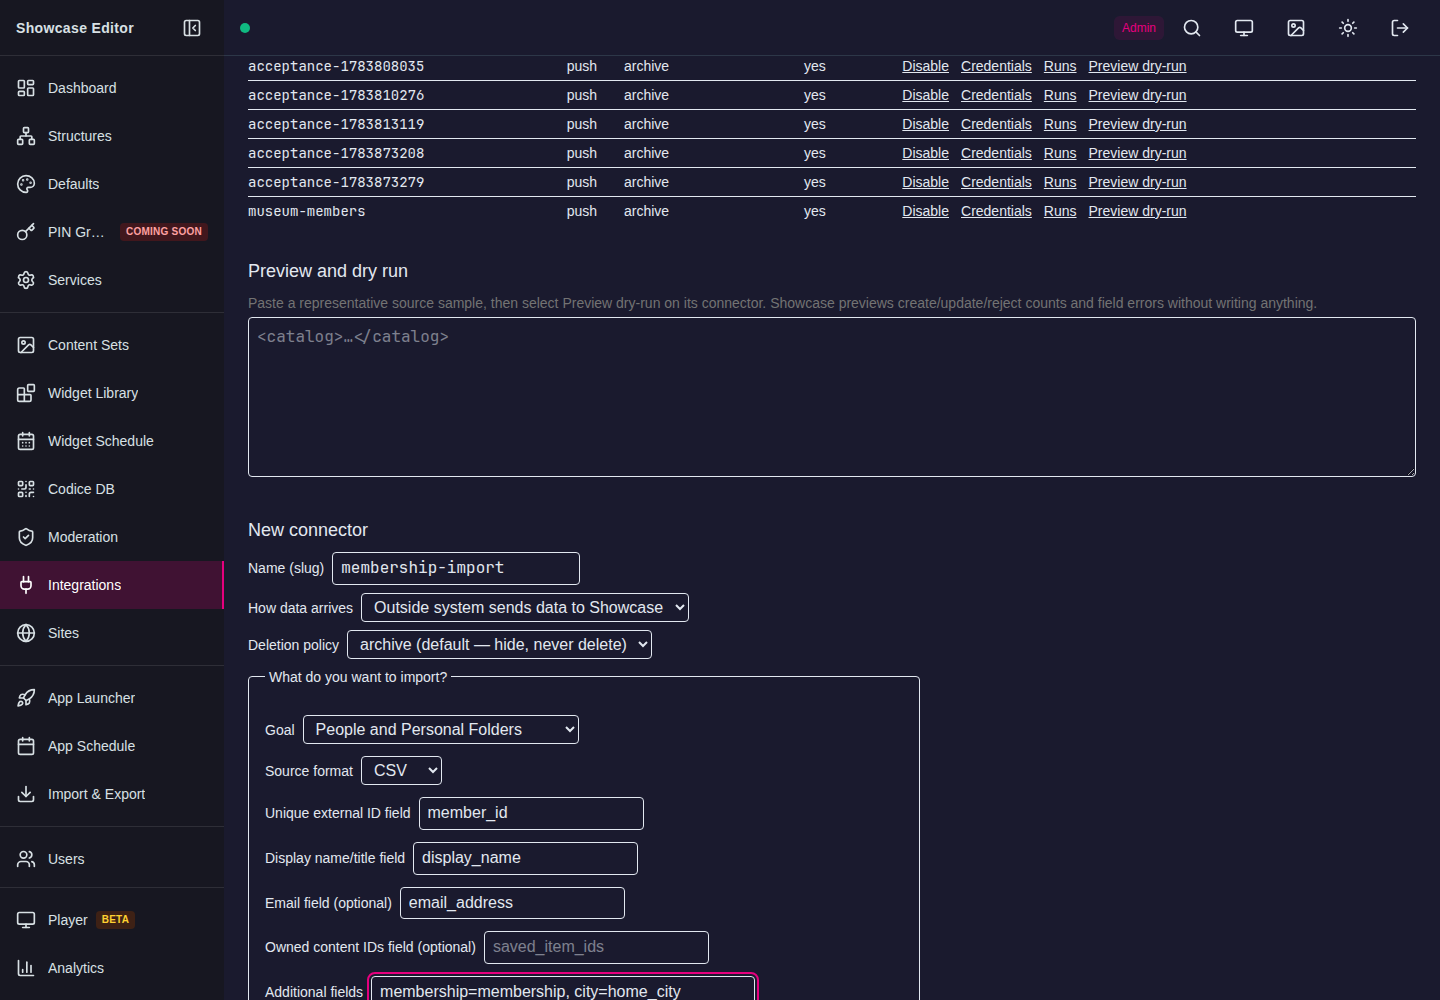
Task: Click the Codice DB QR icon
Action: 26,489
